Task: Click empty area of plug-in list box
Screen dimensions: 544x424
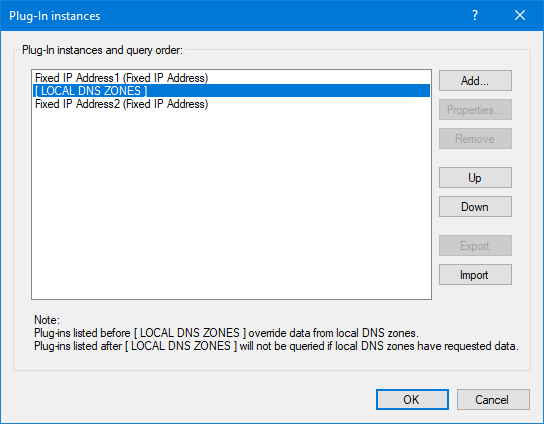Action: [x=231, y=205]
